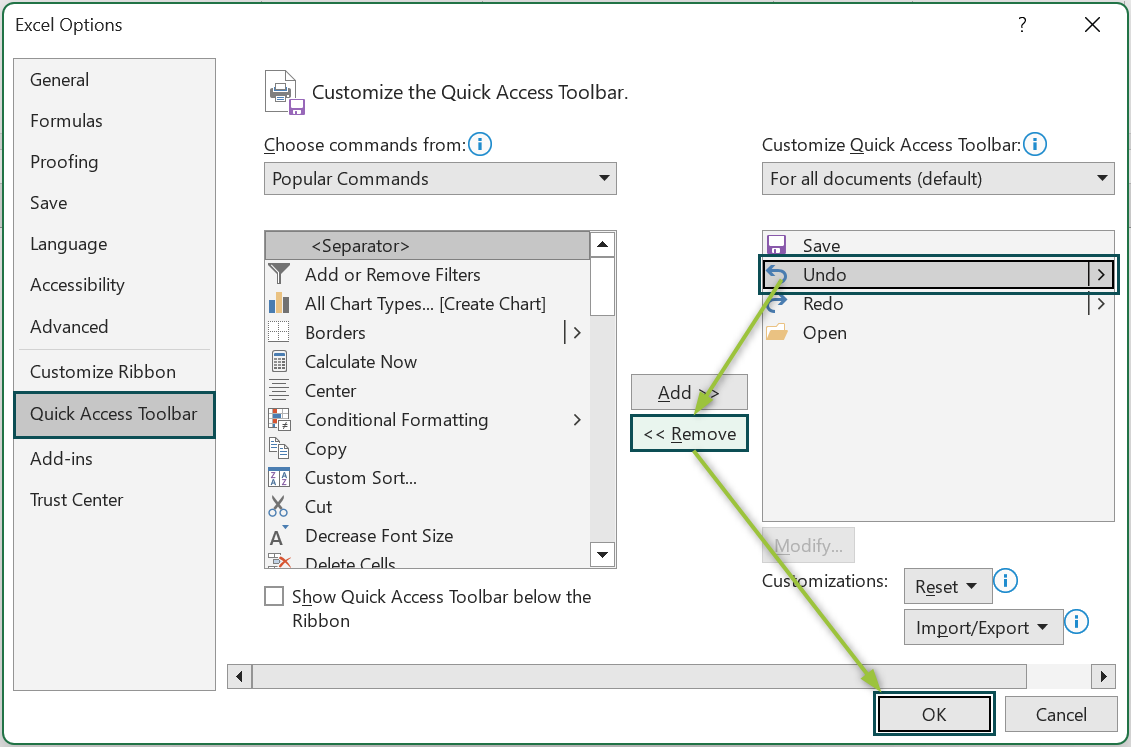Viewport: 1131px width, 747px height.
Task: Open the General options category
Action: pyautogui.click(x=115, y=79)
